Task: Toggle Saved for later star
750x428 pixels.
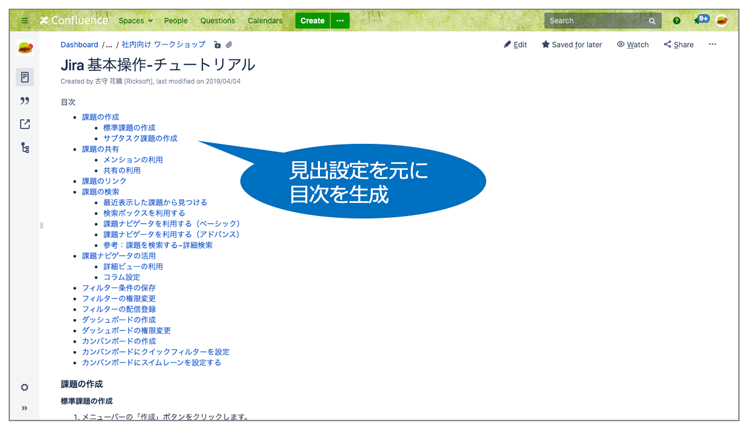Action: pos(572,44)
